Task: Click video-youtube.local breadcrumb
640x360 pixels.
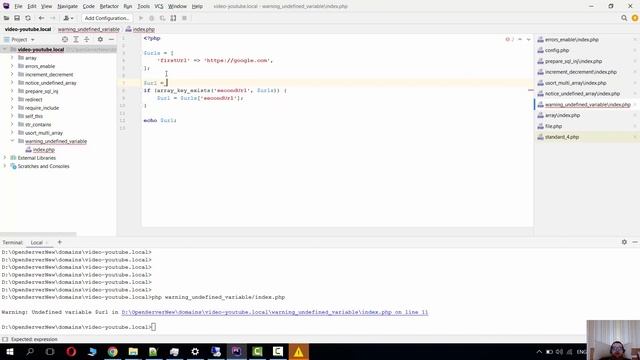Action: (x=28, y=29)
